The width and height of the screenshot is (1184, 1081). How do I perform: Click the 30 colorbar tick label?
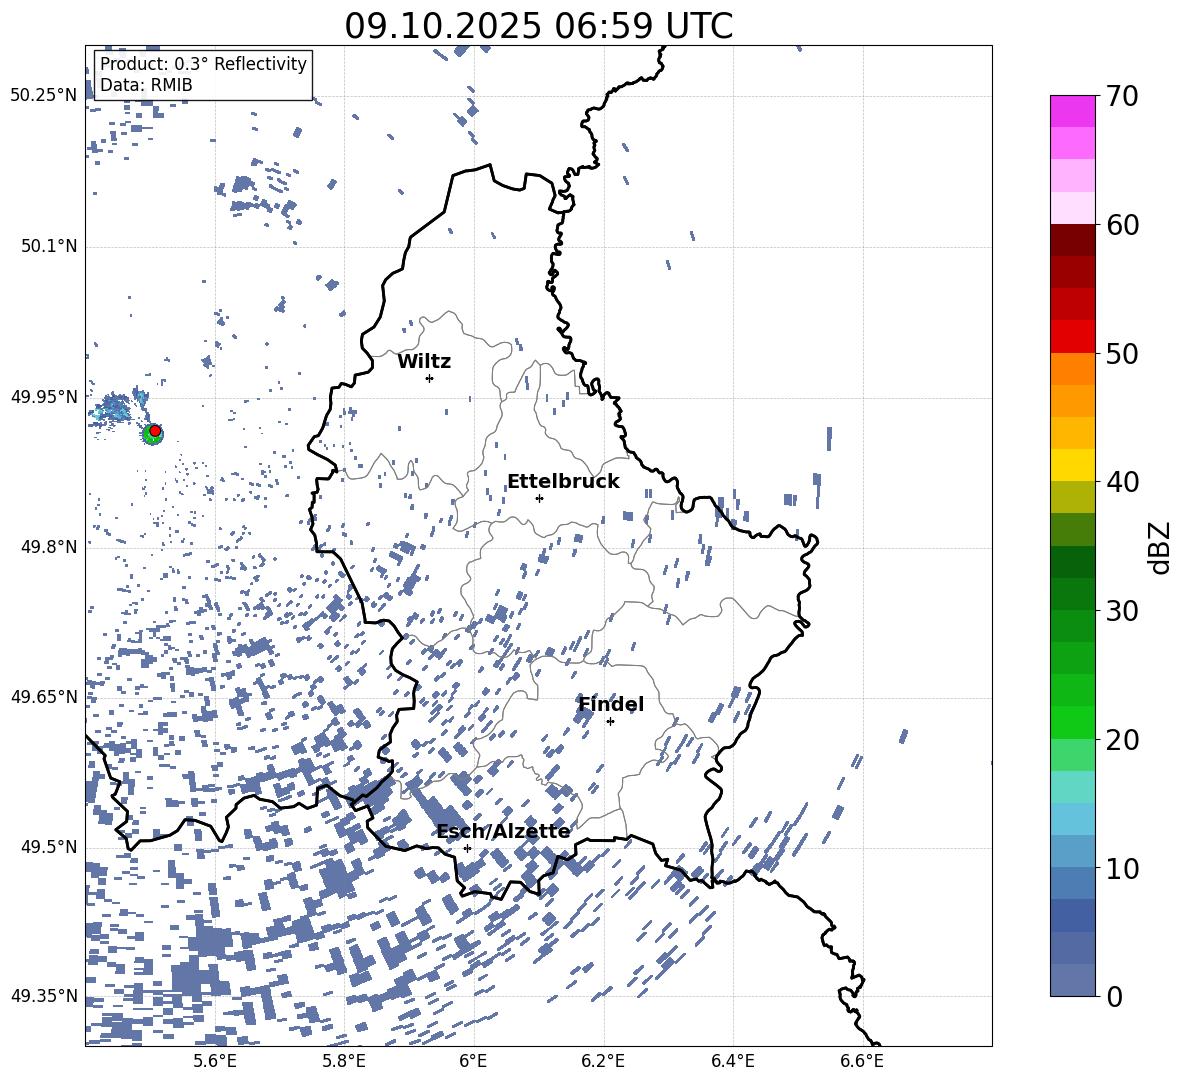[x=1122, y=611]
